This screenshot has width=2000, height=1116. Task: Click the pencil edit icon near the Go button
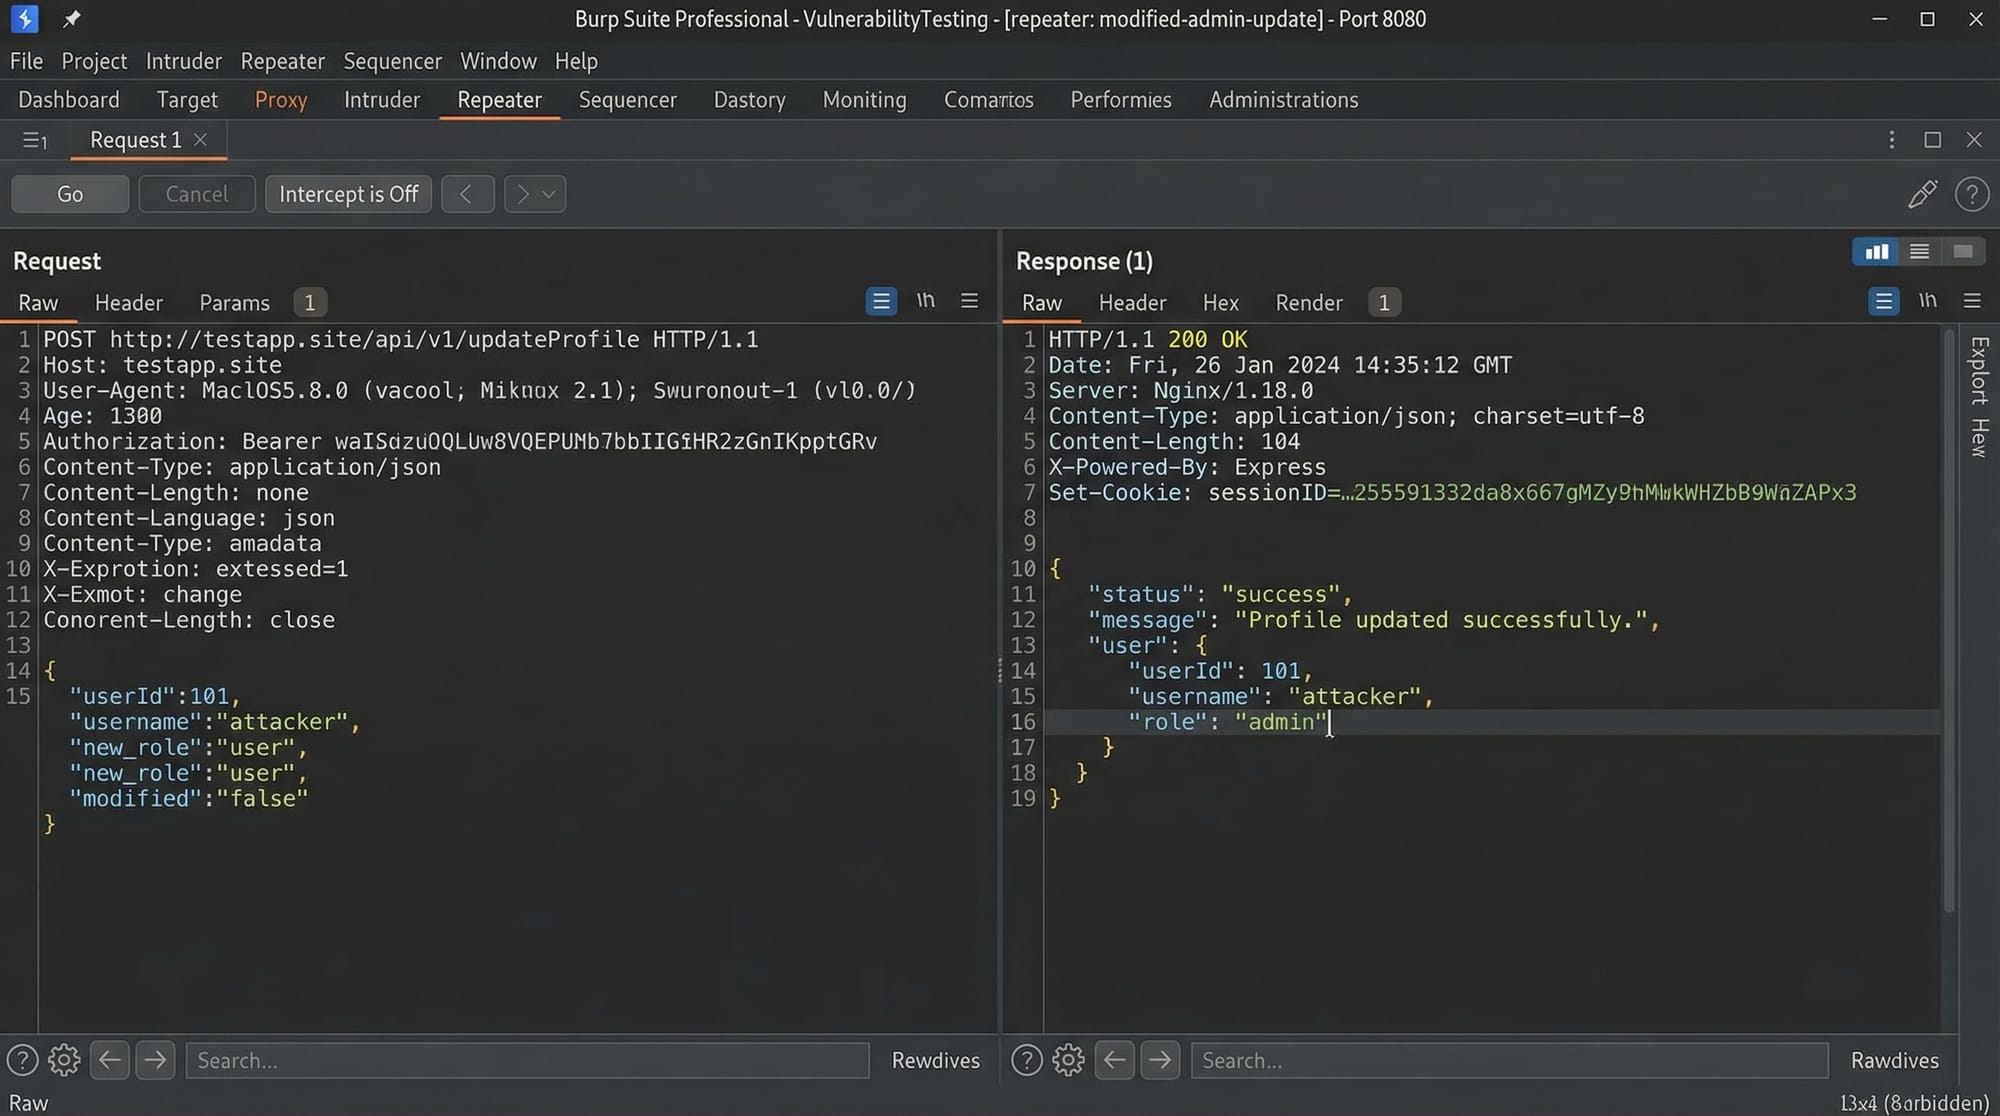1922,193
